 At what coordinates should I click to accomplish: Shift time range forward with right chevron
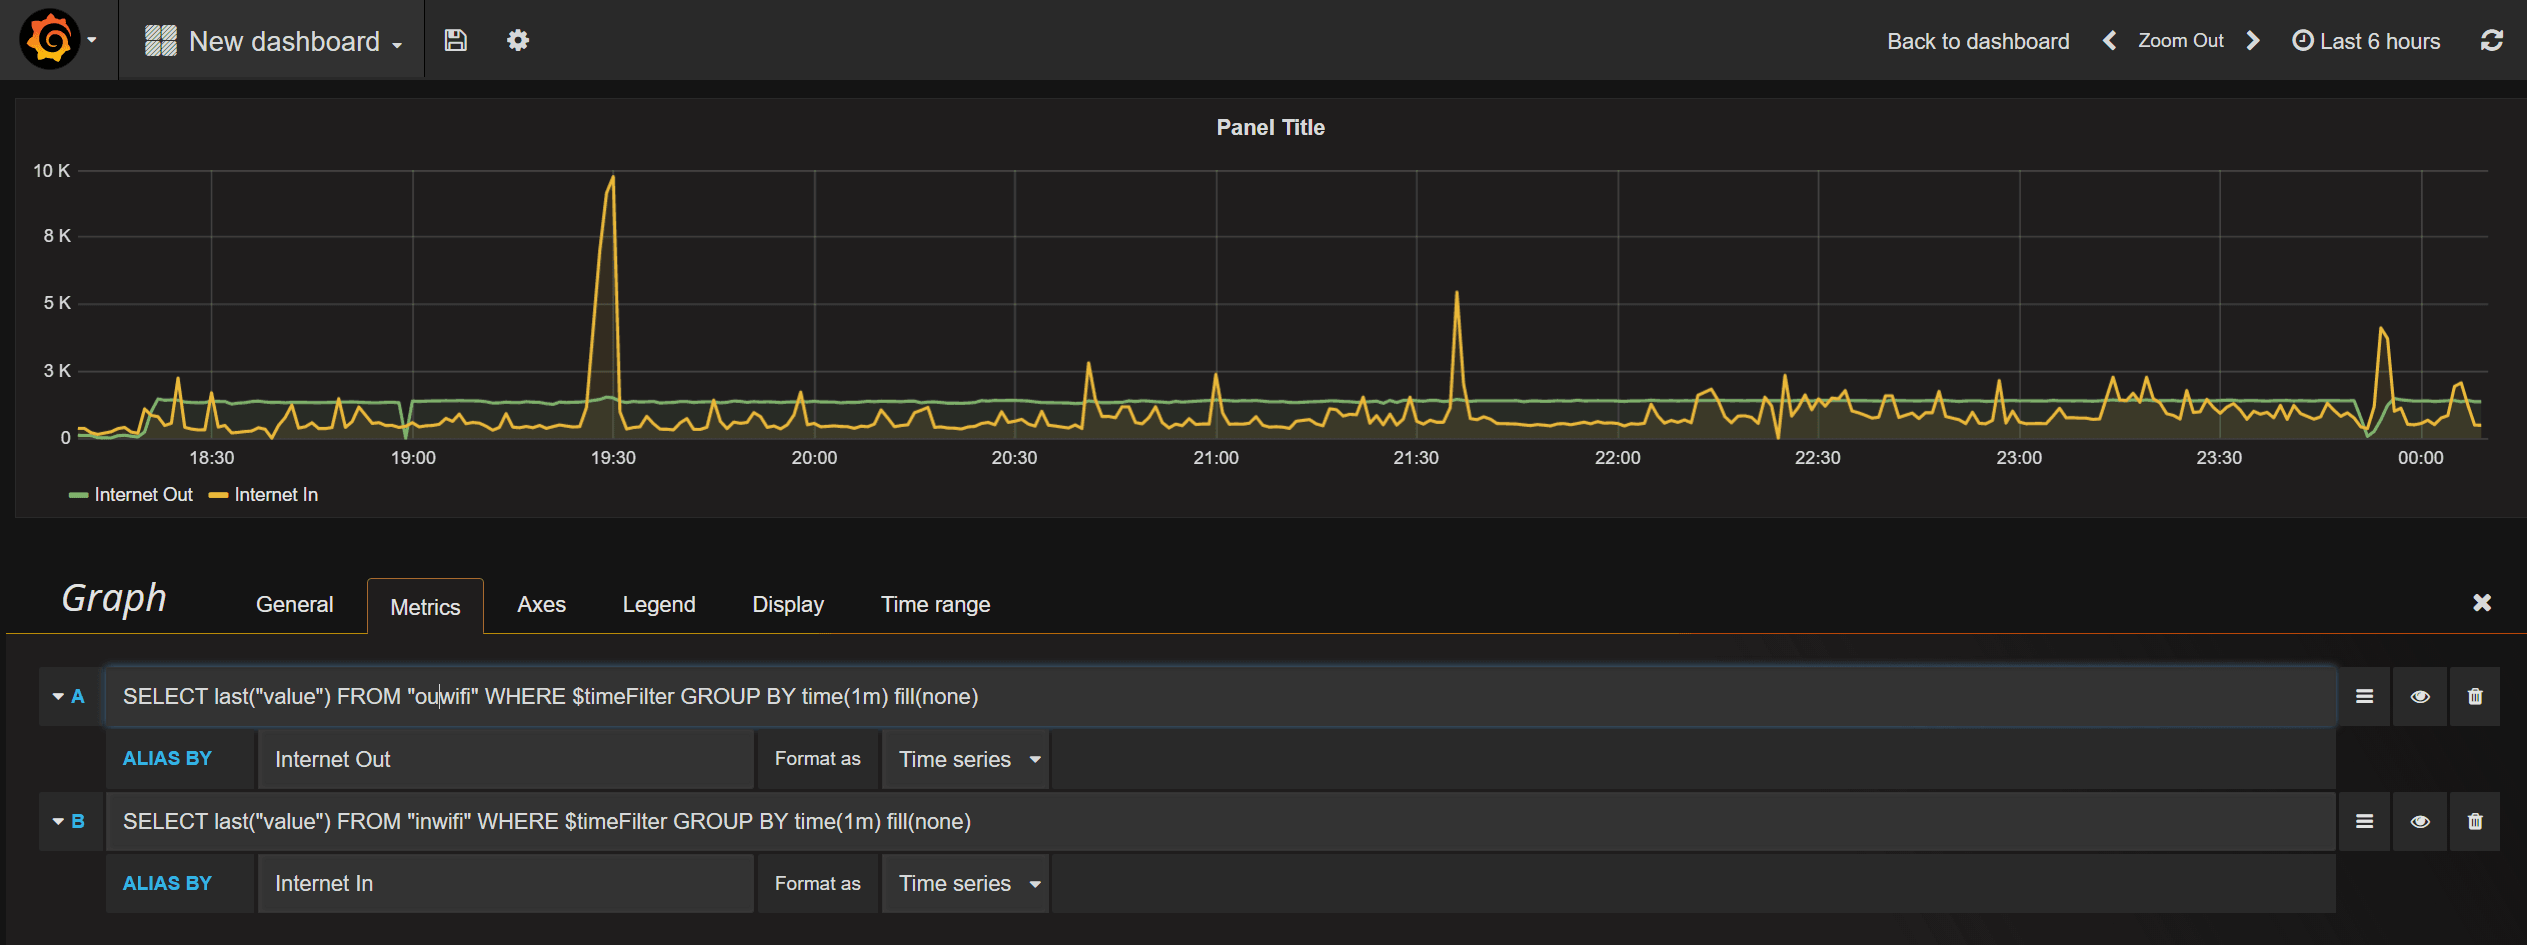(2253, 40)
